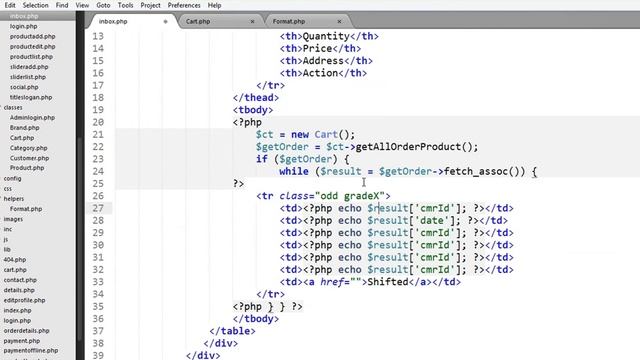This screenshot has height=360, width=640.
Task: Open productlist.php in sidebar
Action: pyautogui.click(x=31, y=57)
